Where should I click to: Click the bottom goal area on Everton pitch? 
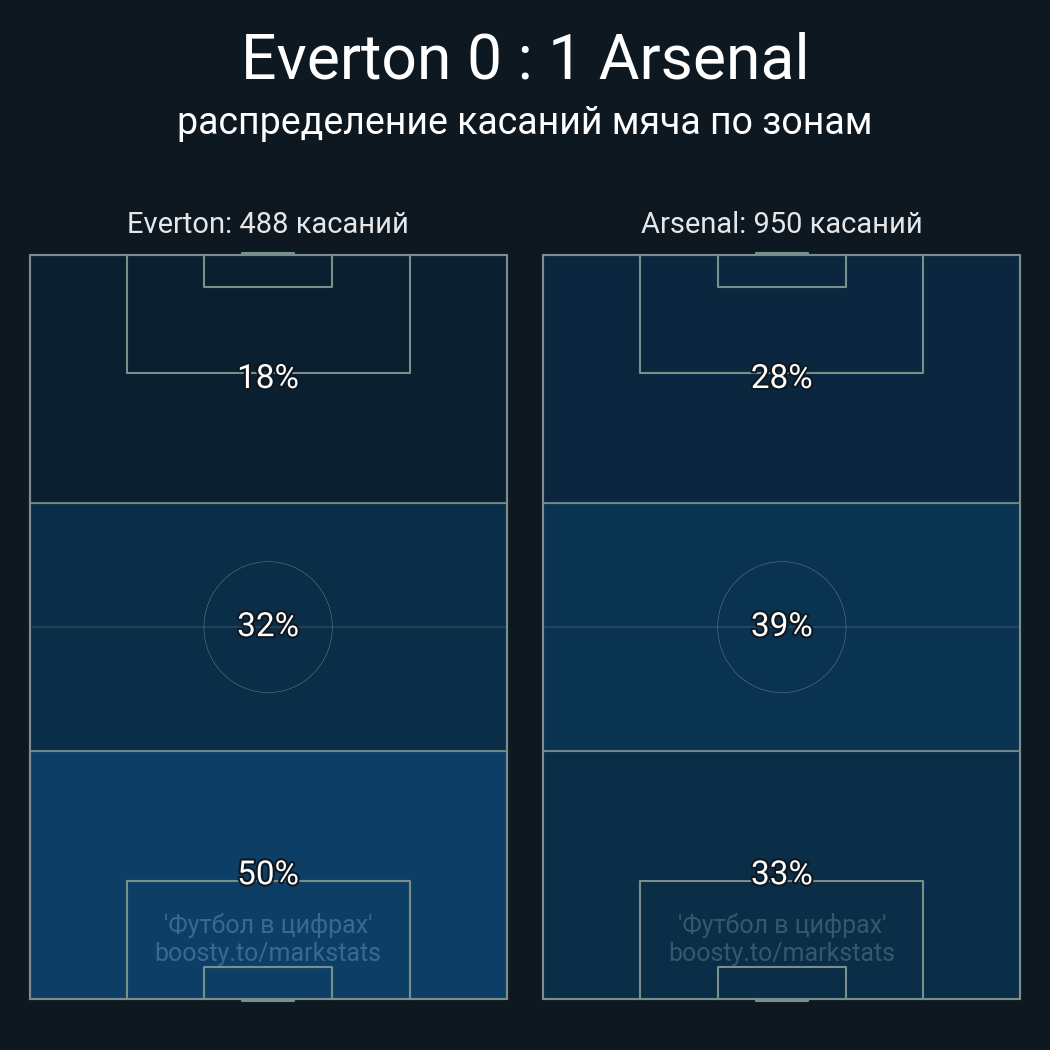(x=268, y=982)
